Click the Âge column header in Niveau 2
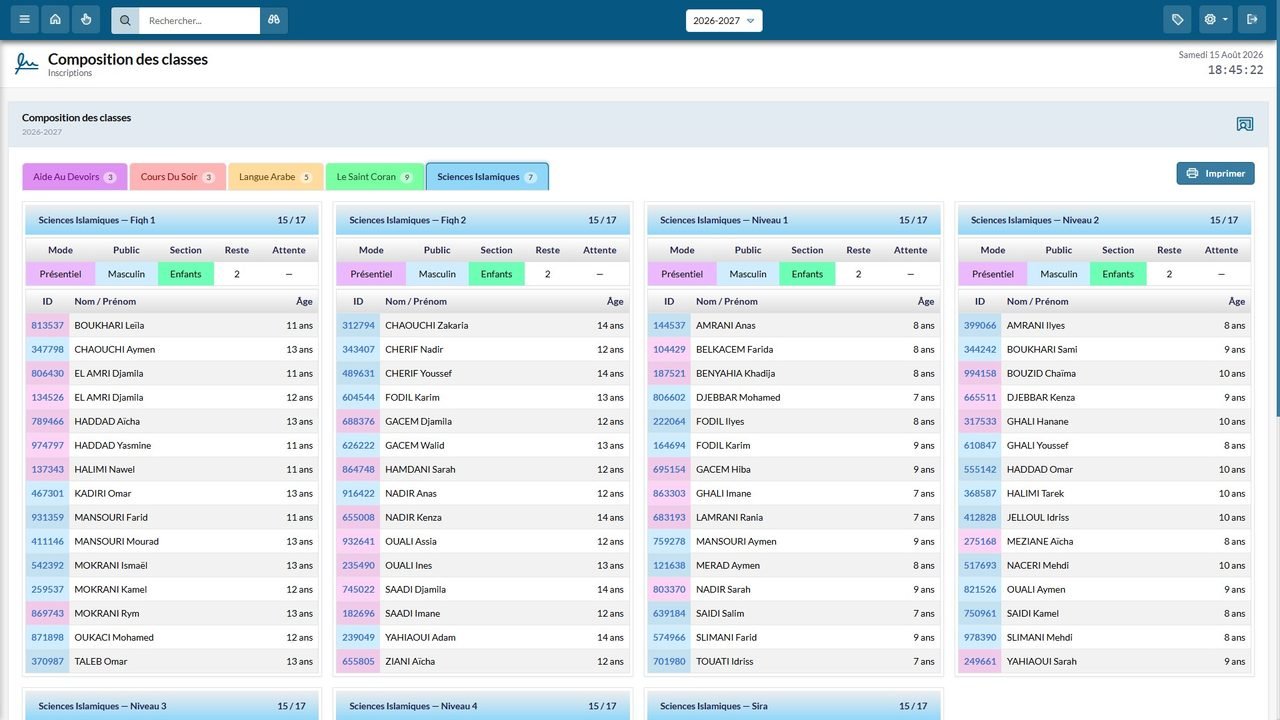Screen dimensions: 1280x720 (1237, 301)
